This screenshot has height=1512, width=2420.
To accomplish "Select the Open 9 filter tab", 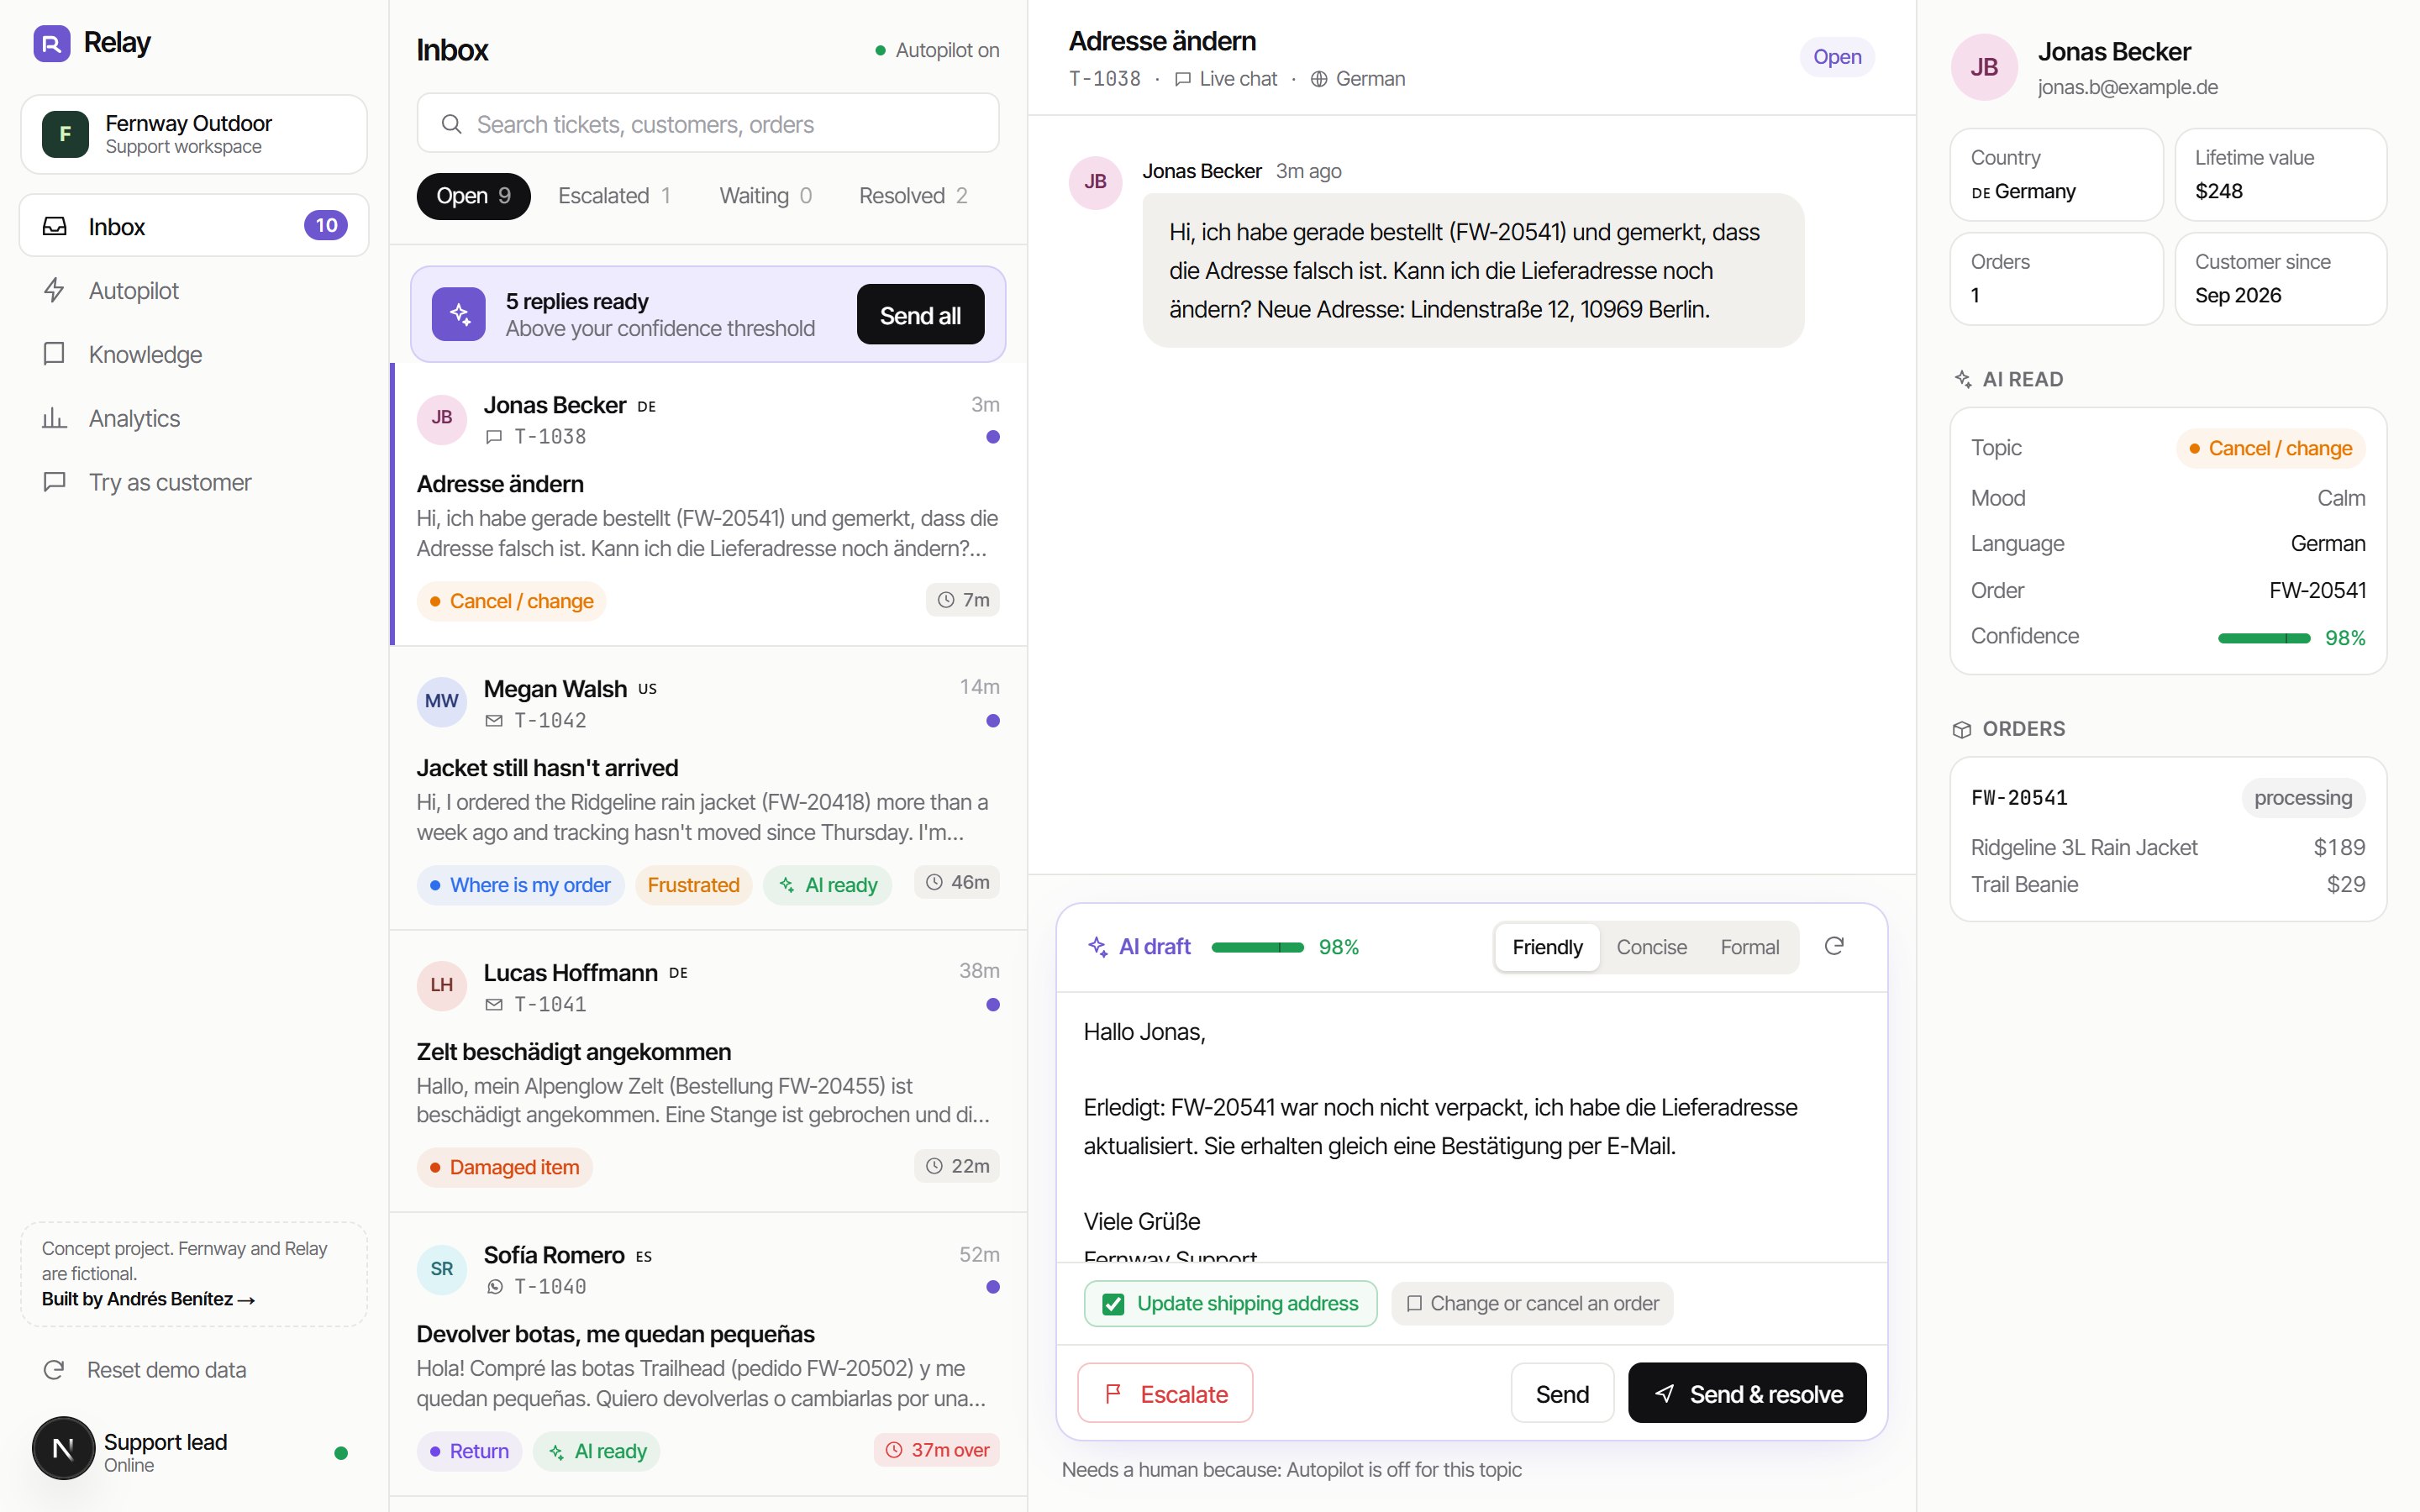I will [x=474, y=196].
